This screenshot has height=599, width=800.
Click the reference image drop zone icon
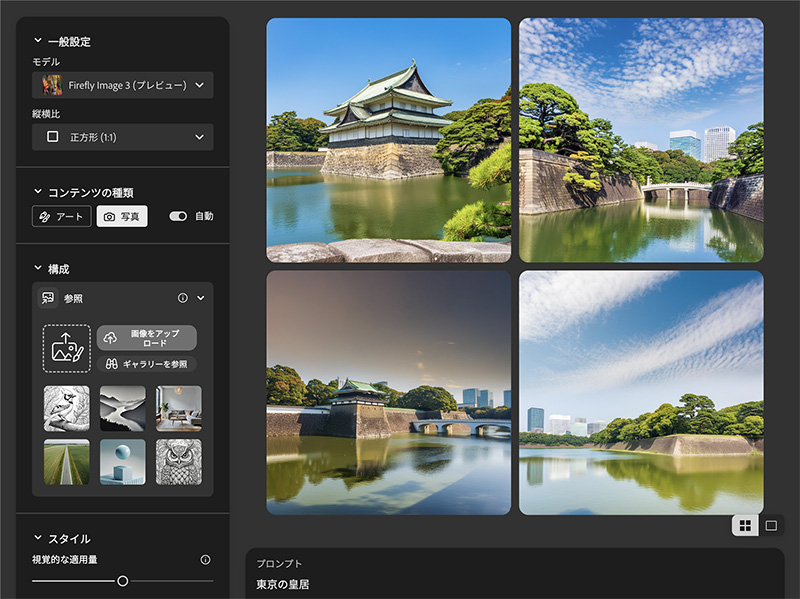[x=66, y=348]
